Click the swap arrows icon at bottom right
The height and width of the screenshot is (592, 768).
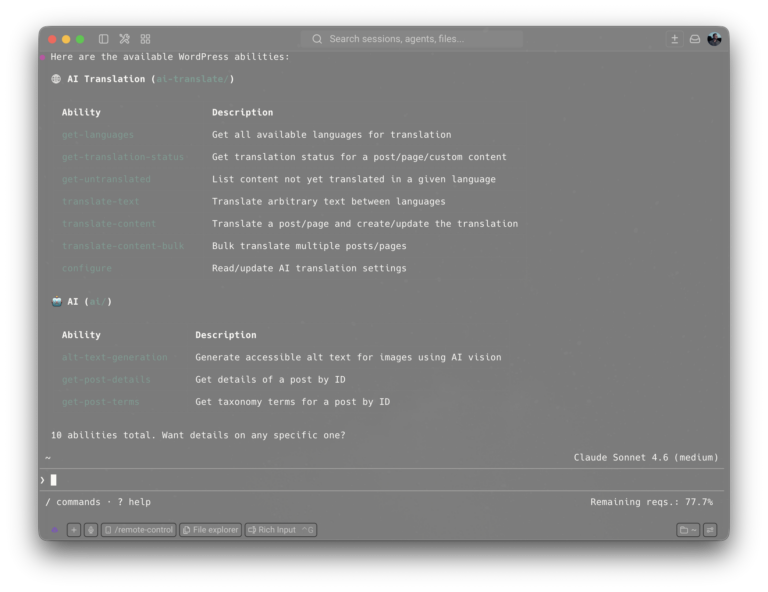click(710, 530)
